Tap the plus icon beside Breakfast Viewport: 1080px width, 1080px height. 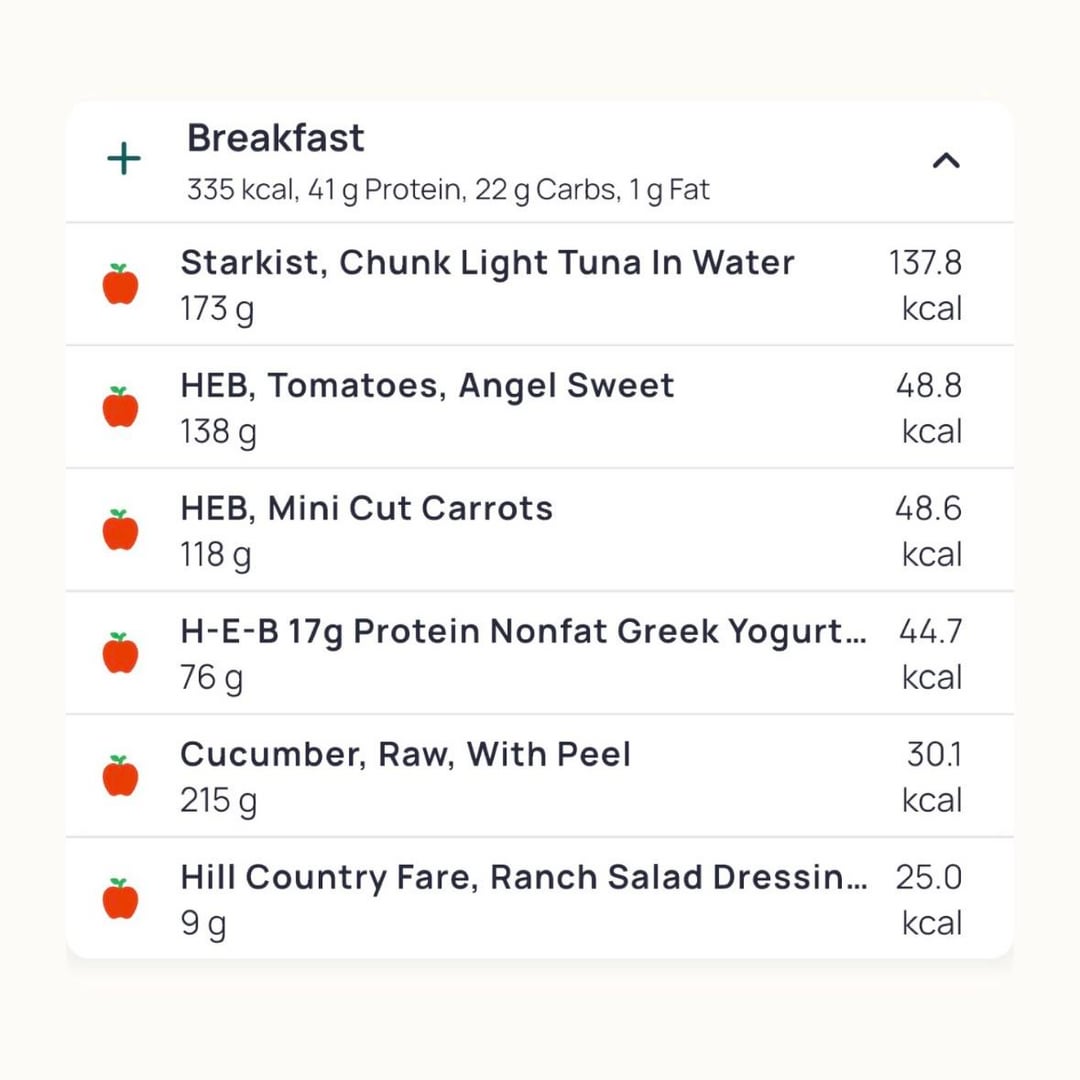coord(124,159)
